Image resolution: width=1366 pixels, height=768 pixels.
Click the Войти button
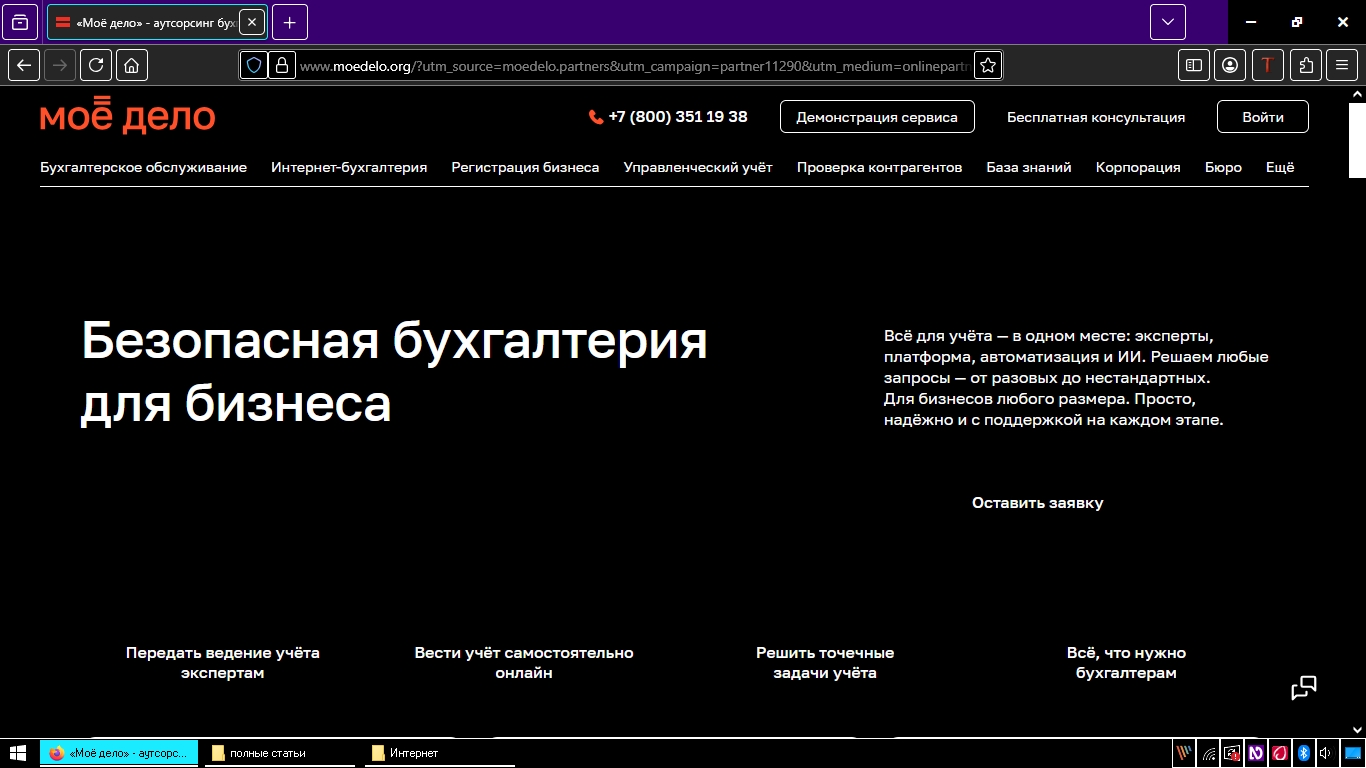point(1263,117)
